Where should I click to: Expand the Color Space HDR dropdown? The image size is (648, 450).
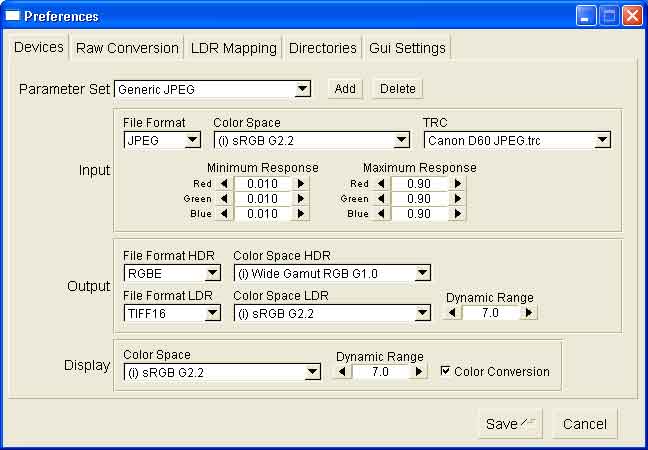pos(332,273)
